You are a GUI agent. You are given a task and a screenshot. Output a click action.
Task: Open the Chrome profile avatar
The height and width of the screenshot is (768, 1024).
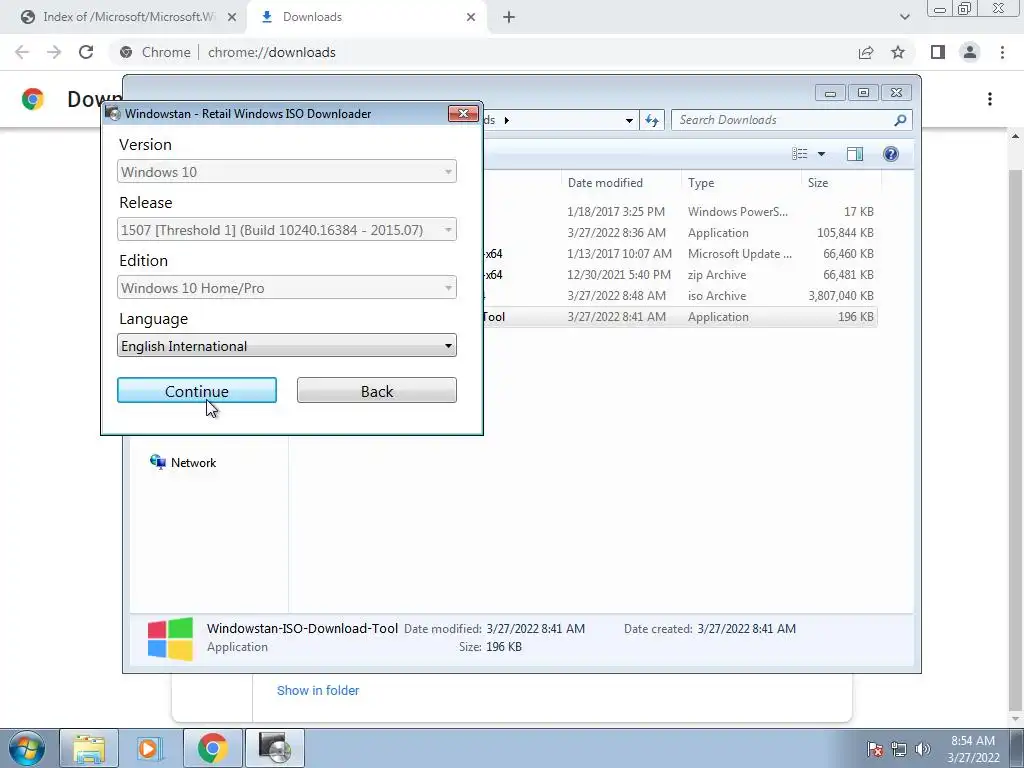pos(970,52)
